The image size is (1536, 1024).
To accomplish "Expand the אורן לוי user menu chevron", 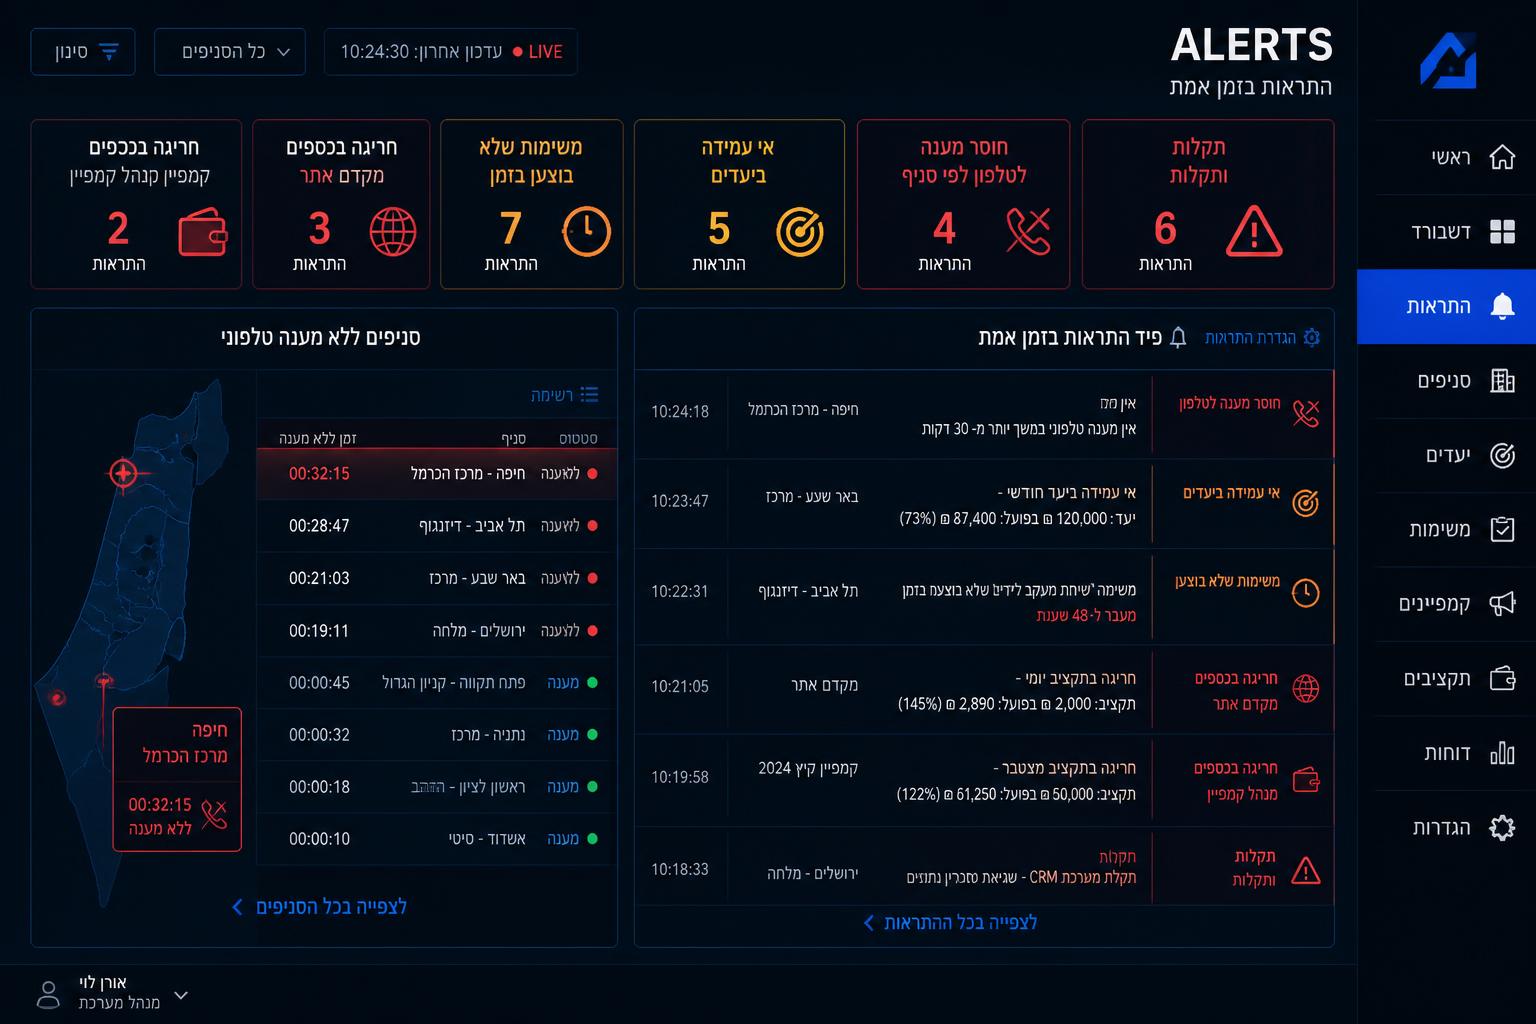I will click(x=181, y=995).
